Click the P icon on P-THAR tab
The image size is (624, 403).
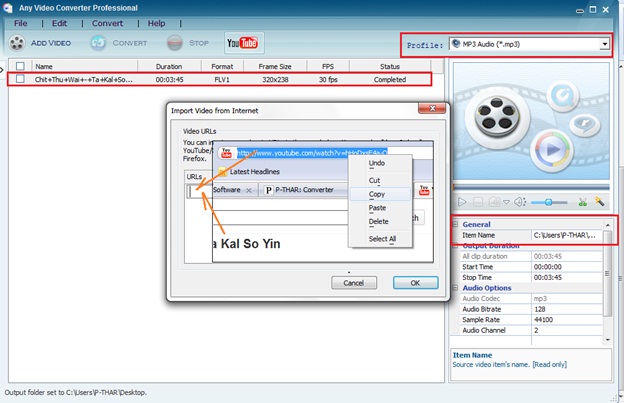(x=269, y=190)
